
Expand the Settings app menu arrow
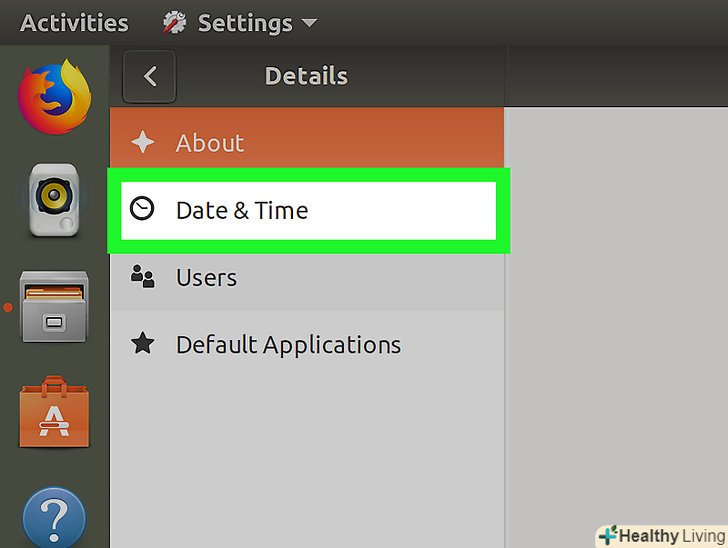pyautogui.click(x=309, y=23)
